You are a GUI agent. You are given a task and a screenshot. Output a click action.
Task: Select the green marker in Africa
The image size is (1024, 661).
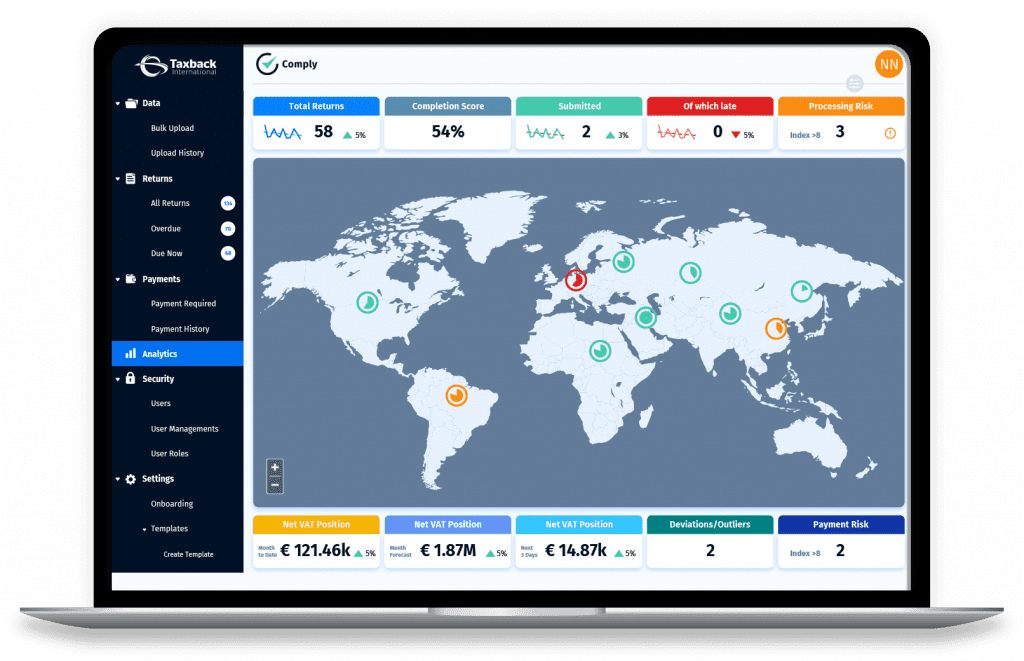point(600,351)
